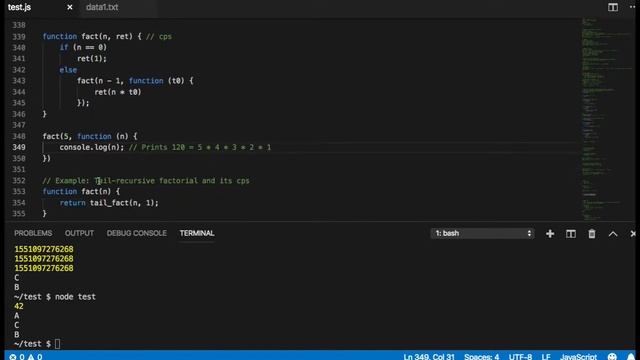Click the '42' terminal output

[19, 306]
